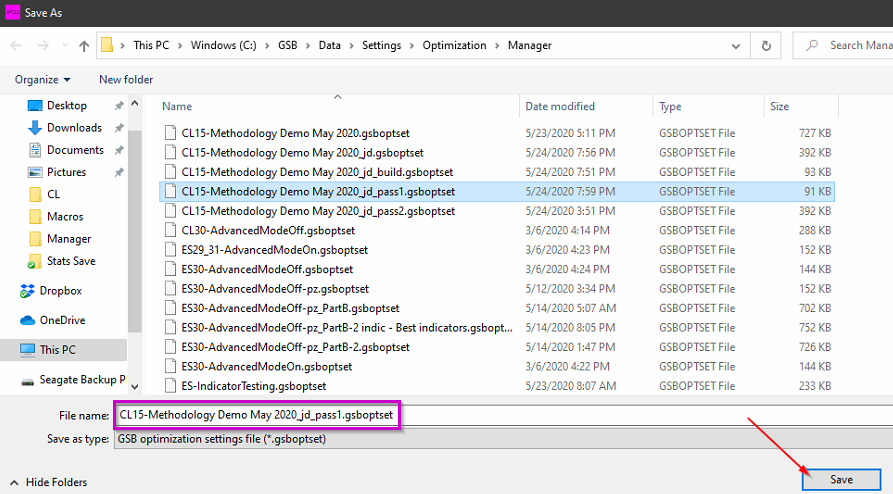Open recent locations dropdown arrow
Image resolution: width=893 pixels, height=494 pixels.
point(63,46)
